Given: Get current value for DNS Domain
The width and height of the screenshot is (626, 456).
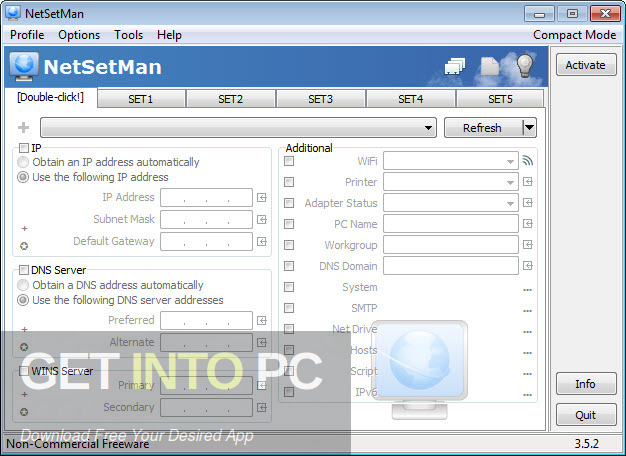Looking at the screenshot, I should point(528,266).
